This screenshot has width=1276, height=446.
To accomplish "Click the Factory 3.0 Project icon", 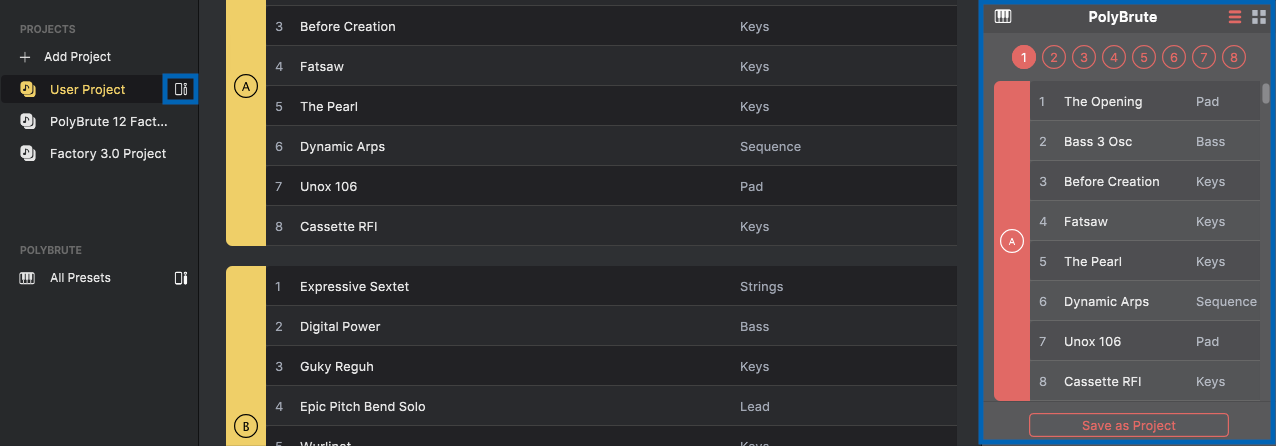I will [x=28, y=153].
